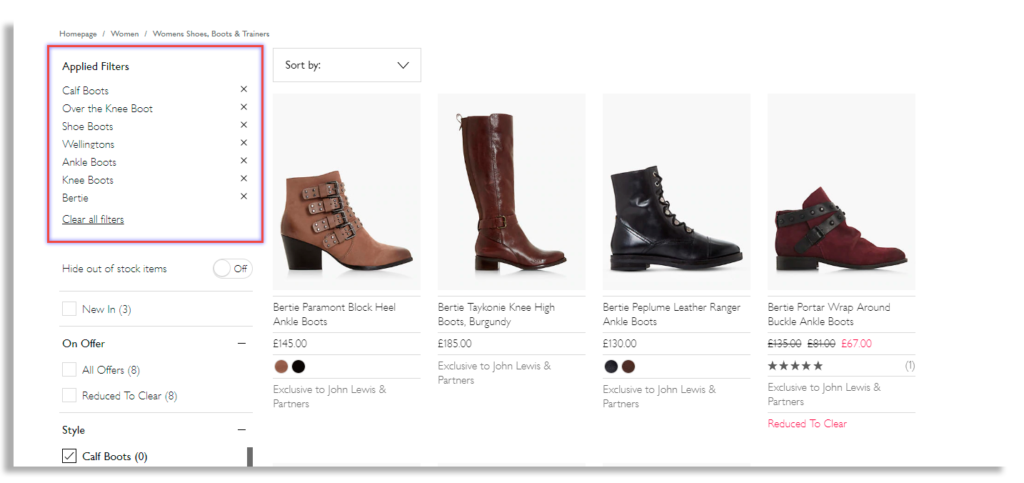1024x483 pixels.
Task: Remove the Bertie brand filter
Action: click(243, 197)
